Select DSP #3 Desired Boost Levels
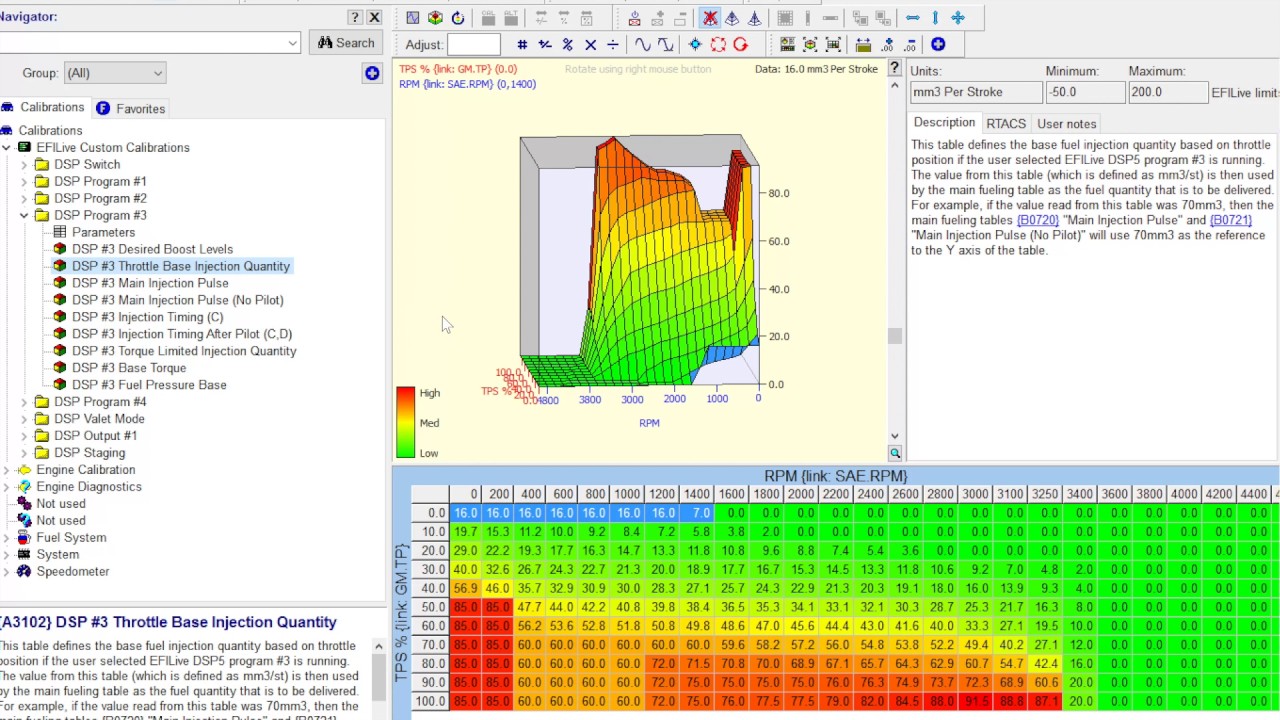 pyautogui.click(x=152, y=249)
